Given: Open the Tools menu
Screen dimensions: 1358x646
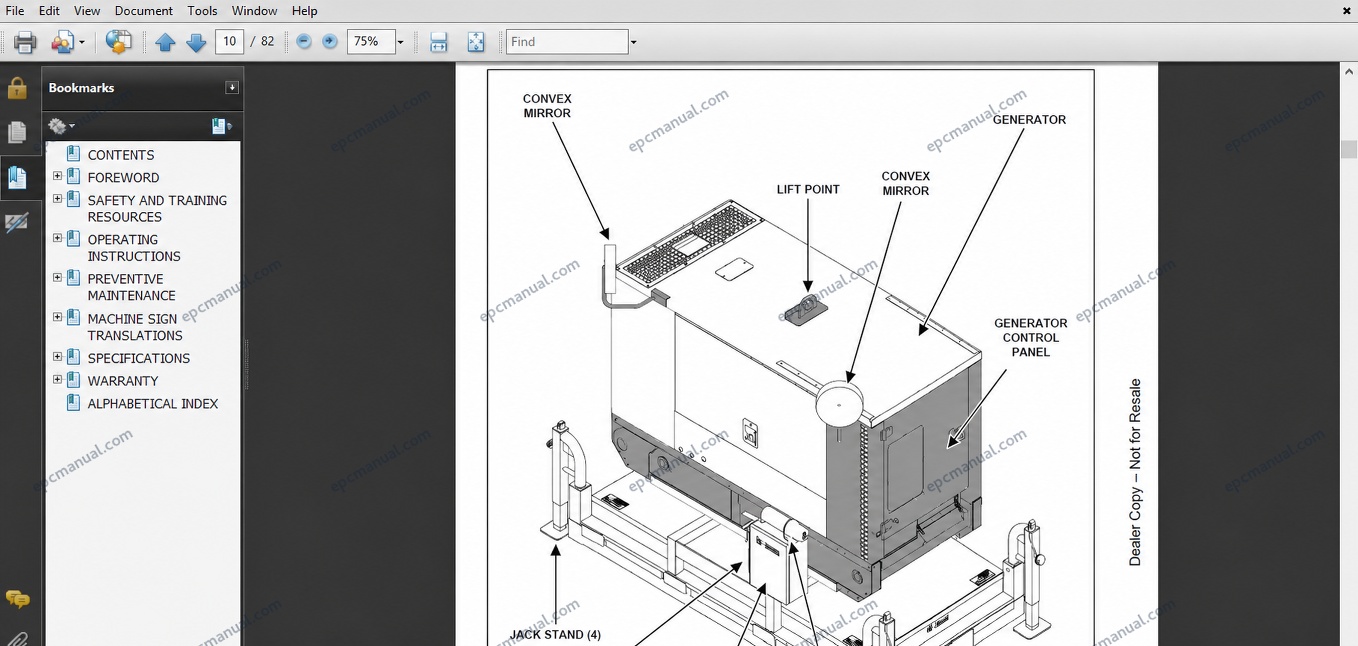Looking at the screenshot, I should [x=202, y=11].
